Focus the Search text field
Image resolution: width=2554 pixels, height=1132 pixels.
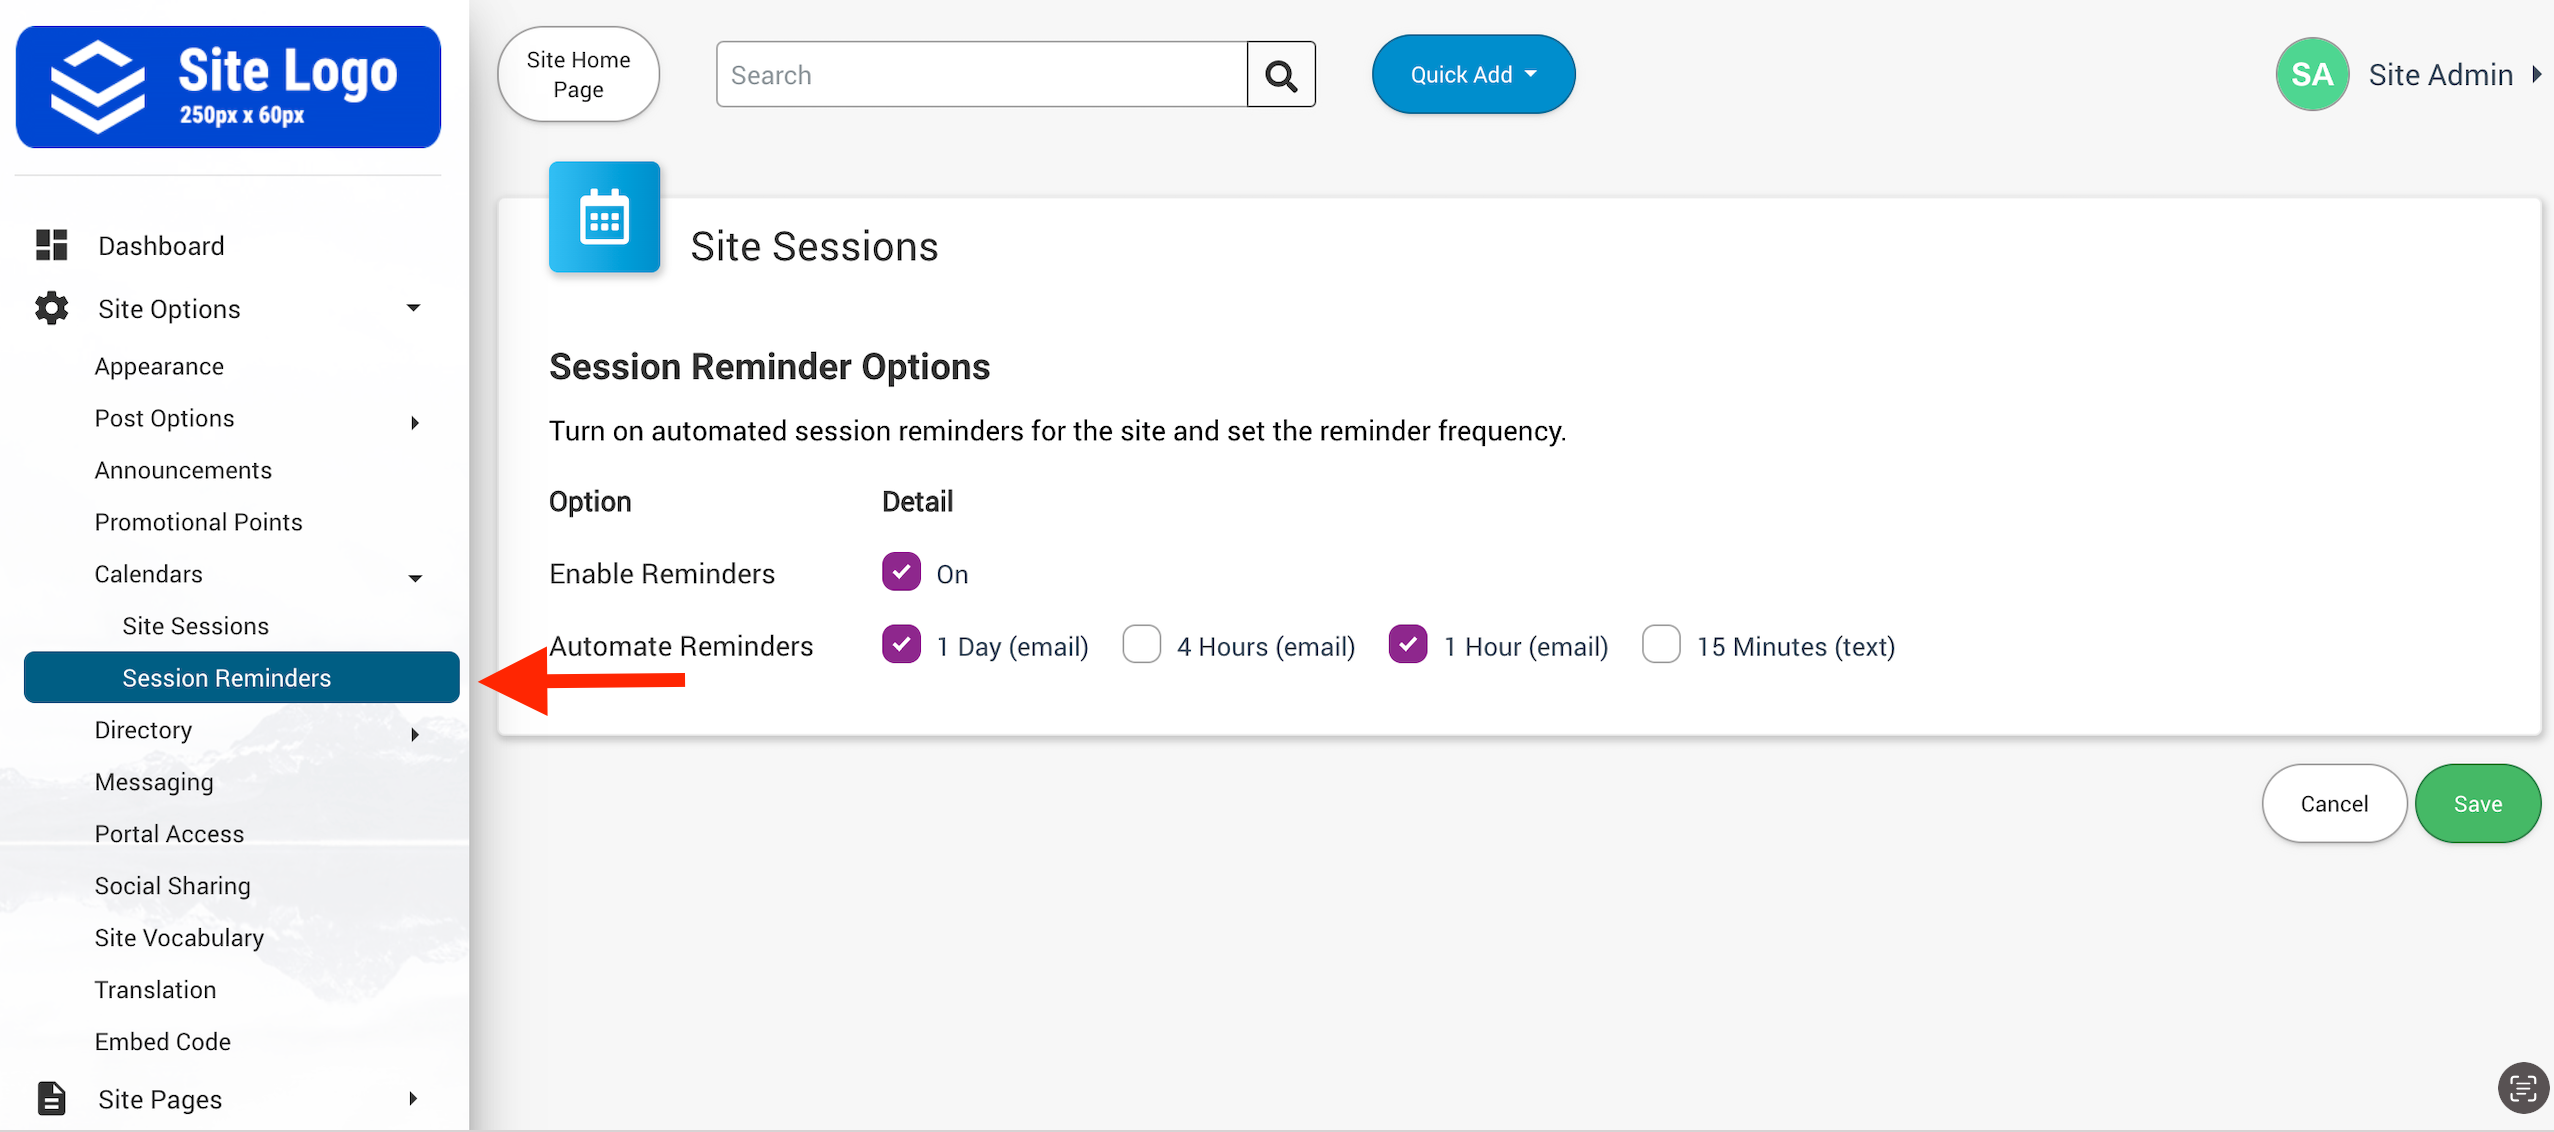[x=982, y=75]
